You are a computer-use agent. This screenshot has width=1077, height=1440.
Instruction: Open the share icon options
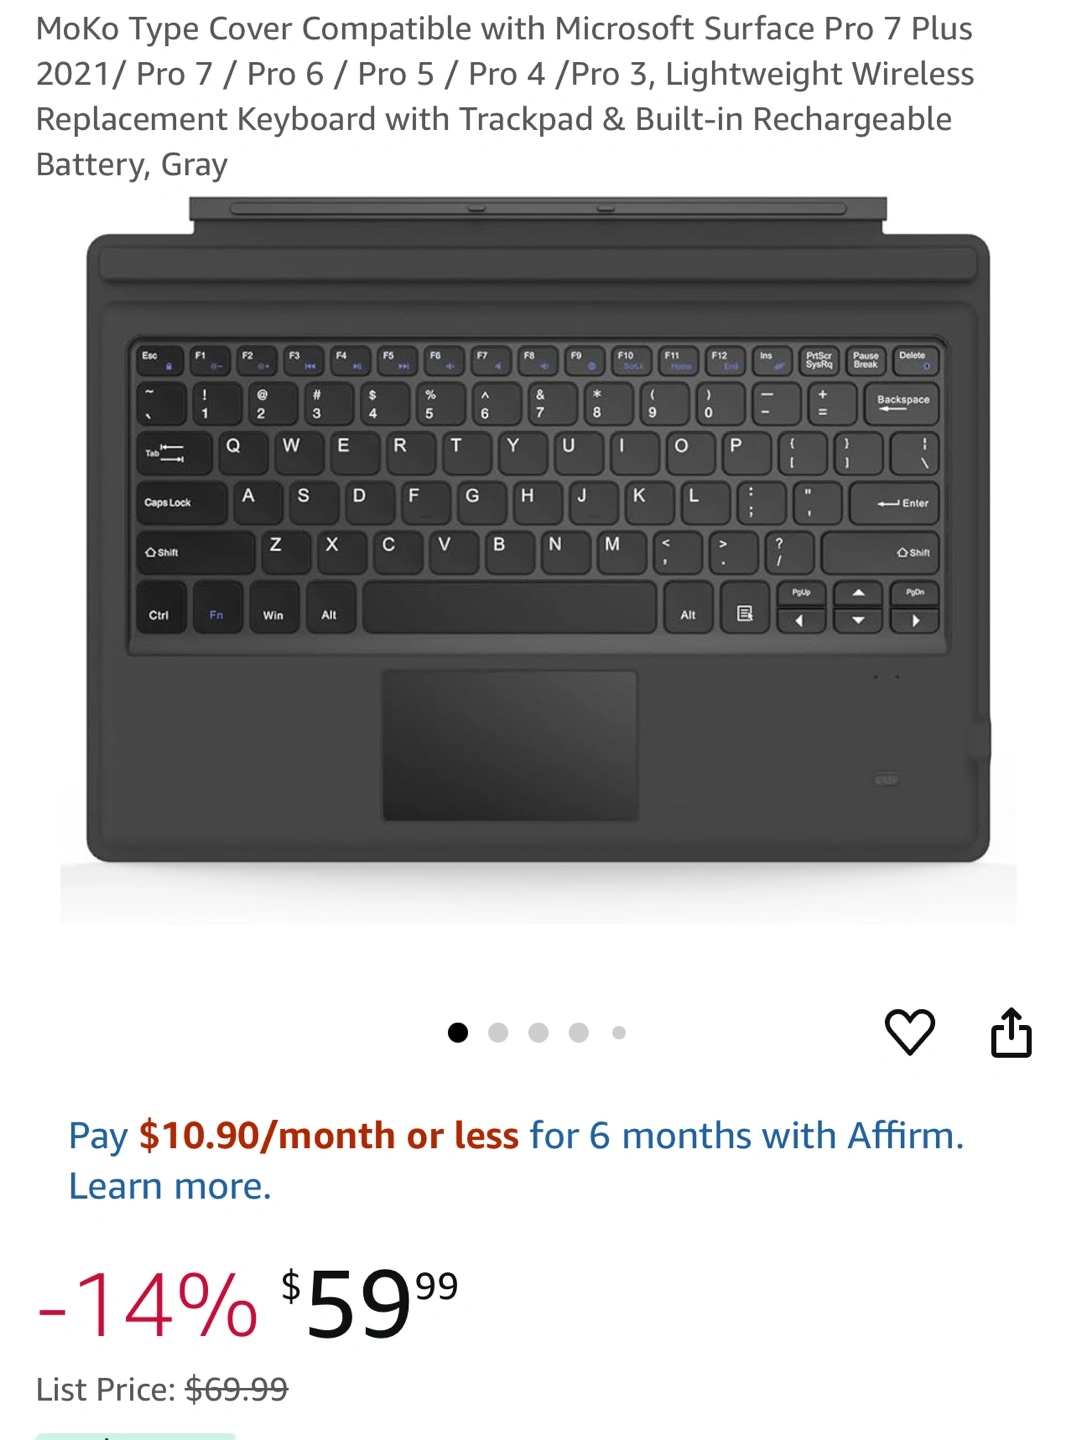pyautogui.click(x=1011, y=1032)
